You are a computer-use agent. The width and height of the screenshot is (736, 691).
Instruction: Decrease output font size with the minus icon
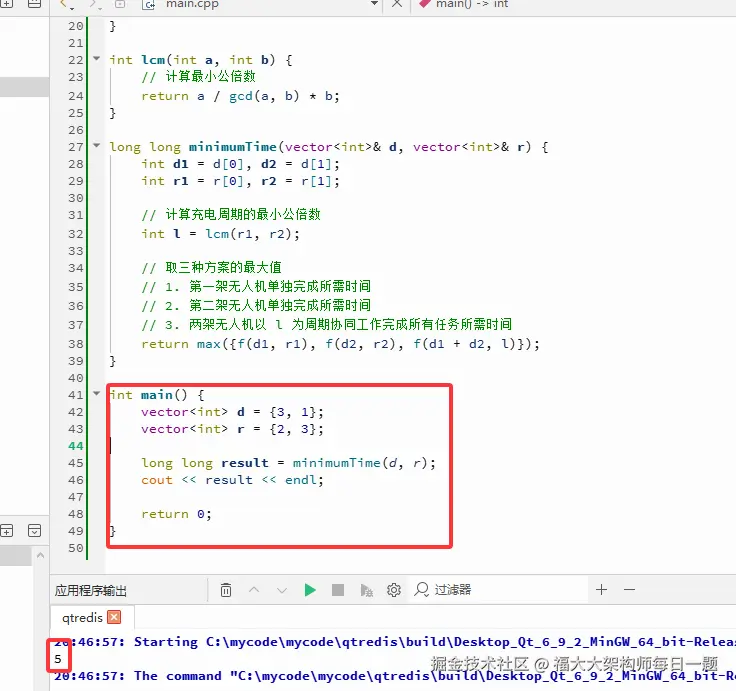629,590
